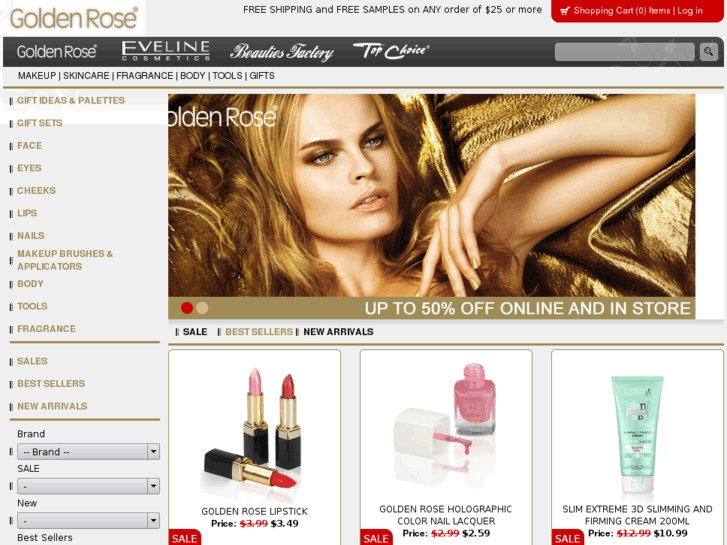The image size is (727, 545).
Task: Click the free shipping promo text
Action: (392, 10)
